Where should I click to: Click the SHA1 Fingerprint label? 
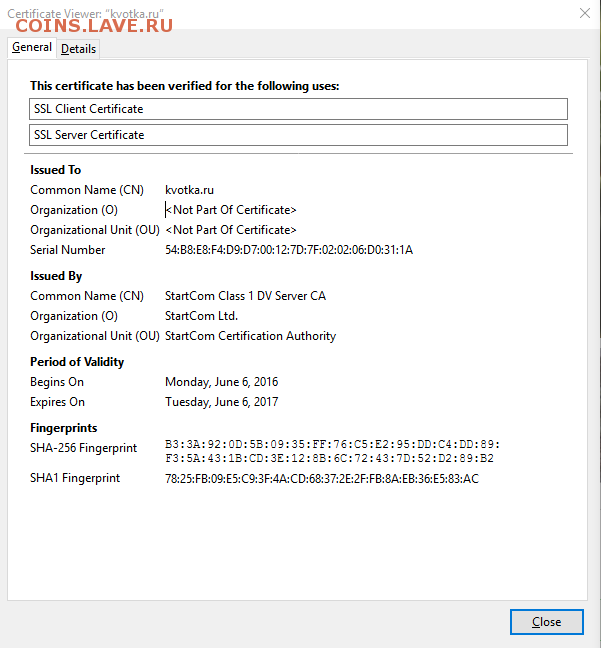tap(75, 478)
